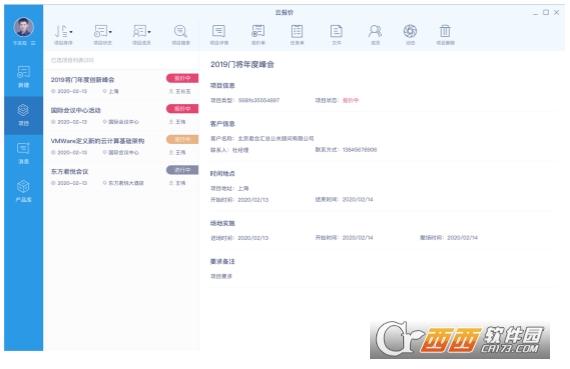Click the red status badge on 2019将门年度创新峰会
This screenshot has width=570, height=369.
(182, 78)
